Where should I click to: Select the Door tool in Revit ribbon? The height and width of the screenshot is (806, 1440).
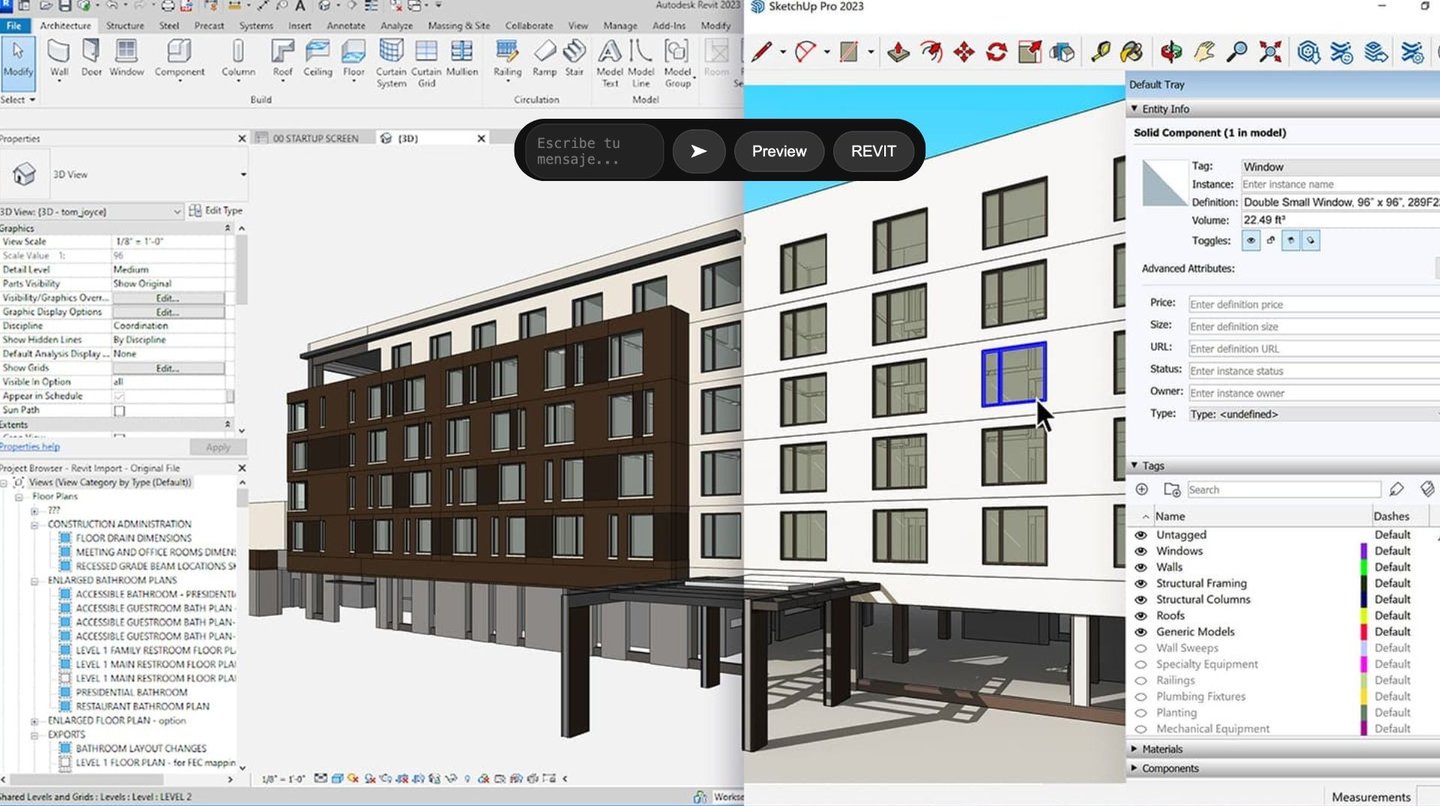[91, 57]
